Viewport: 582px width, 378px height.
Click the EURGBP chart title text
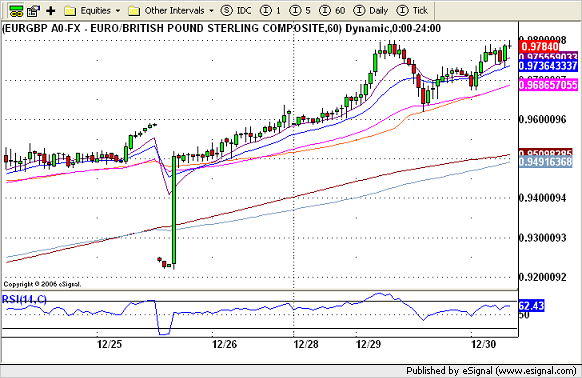tap(222, 29)
